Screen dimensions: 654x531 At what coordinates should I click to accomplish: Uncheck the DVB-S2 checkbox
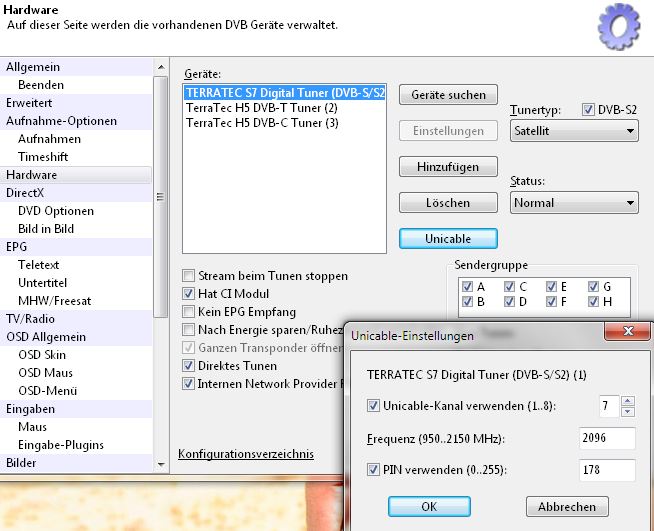[x=588, y=110]
